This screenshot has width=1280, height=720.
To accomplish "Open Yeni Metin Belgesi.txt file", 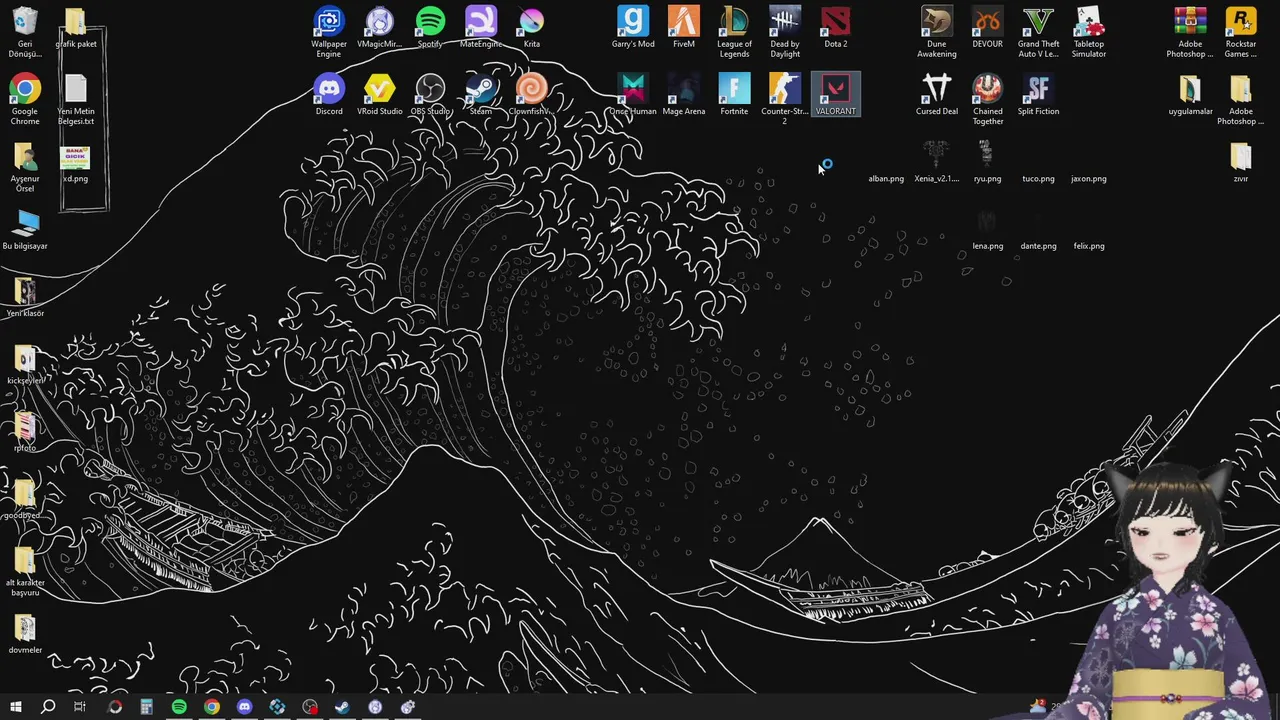I will click(x=76, y=99).
